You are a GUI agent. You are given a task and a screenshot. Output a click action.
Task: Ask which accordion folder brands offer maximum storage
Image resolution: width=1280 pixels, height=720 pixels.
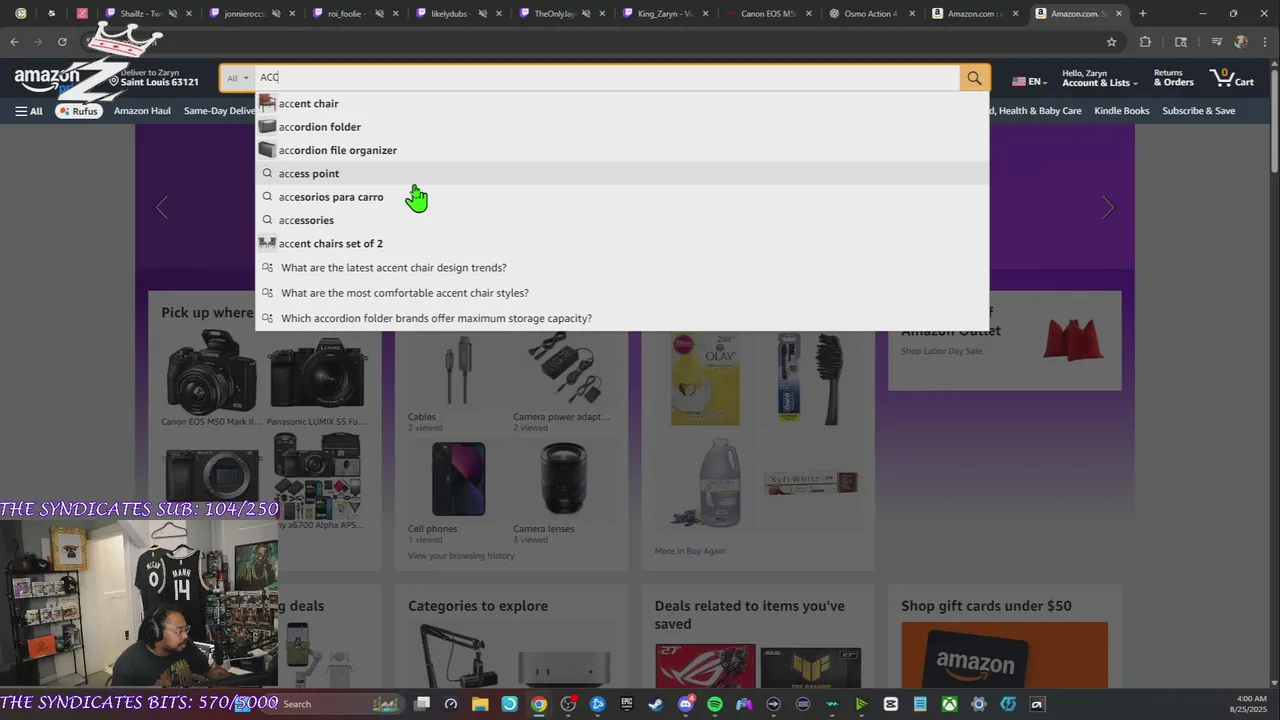622,318
